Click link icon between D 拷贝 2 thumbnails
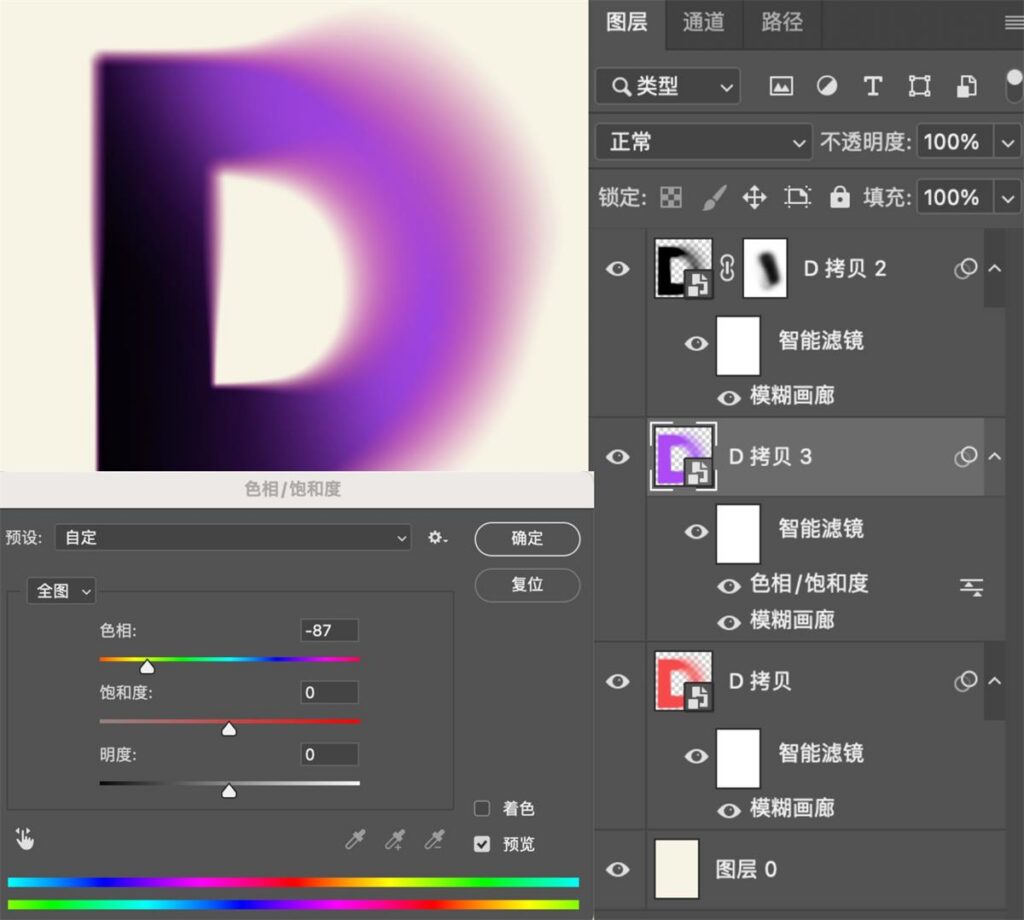1024x920 pixels. (x=727, y=268)
